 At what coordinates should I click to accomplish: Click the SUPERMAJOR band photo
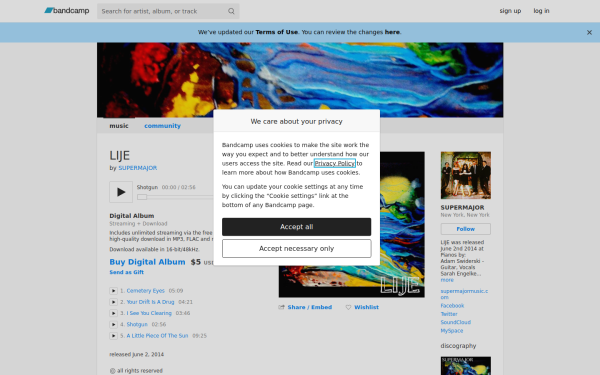pos(466,175)
